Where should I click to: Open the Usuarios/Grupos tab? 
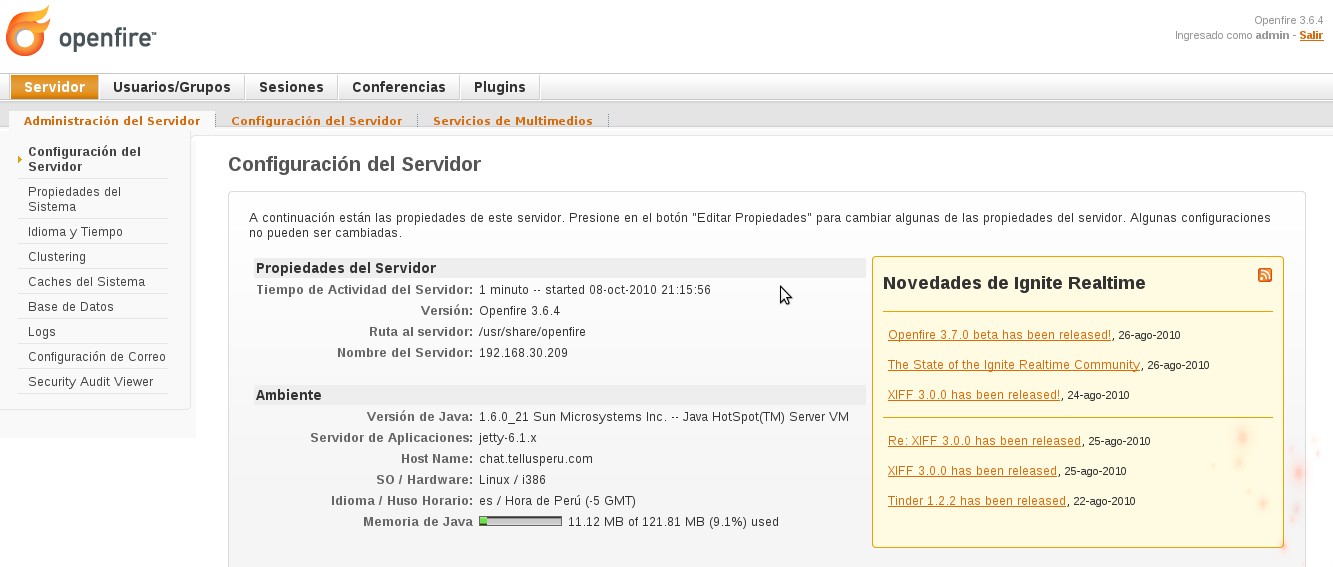pyautogui.click(x=172, y=87)
